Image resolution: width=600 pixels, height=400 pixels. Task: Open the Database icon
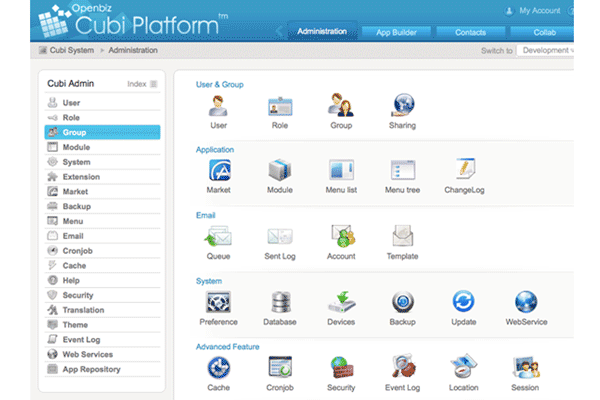(x=280, y=302)
